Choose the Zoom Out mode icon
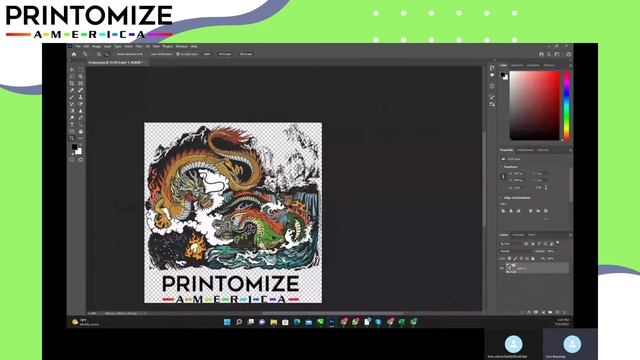Screen dimensions: 640x360 (107, 54)
